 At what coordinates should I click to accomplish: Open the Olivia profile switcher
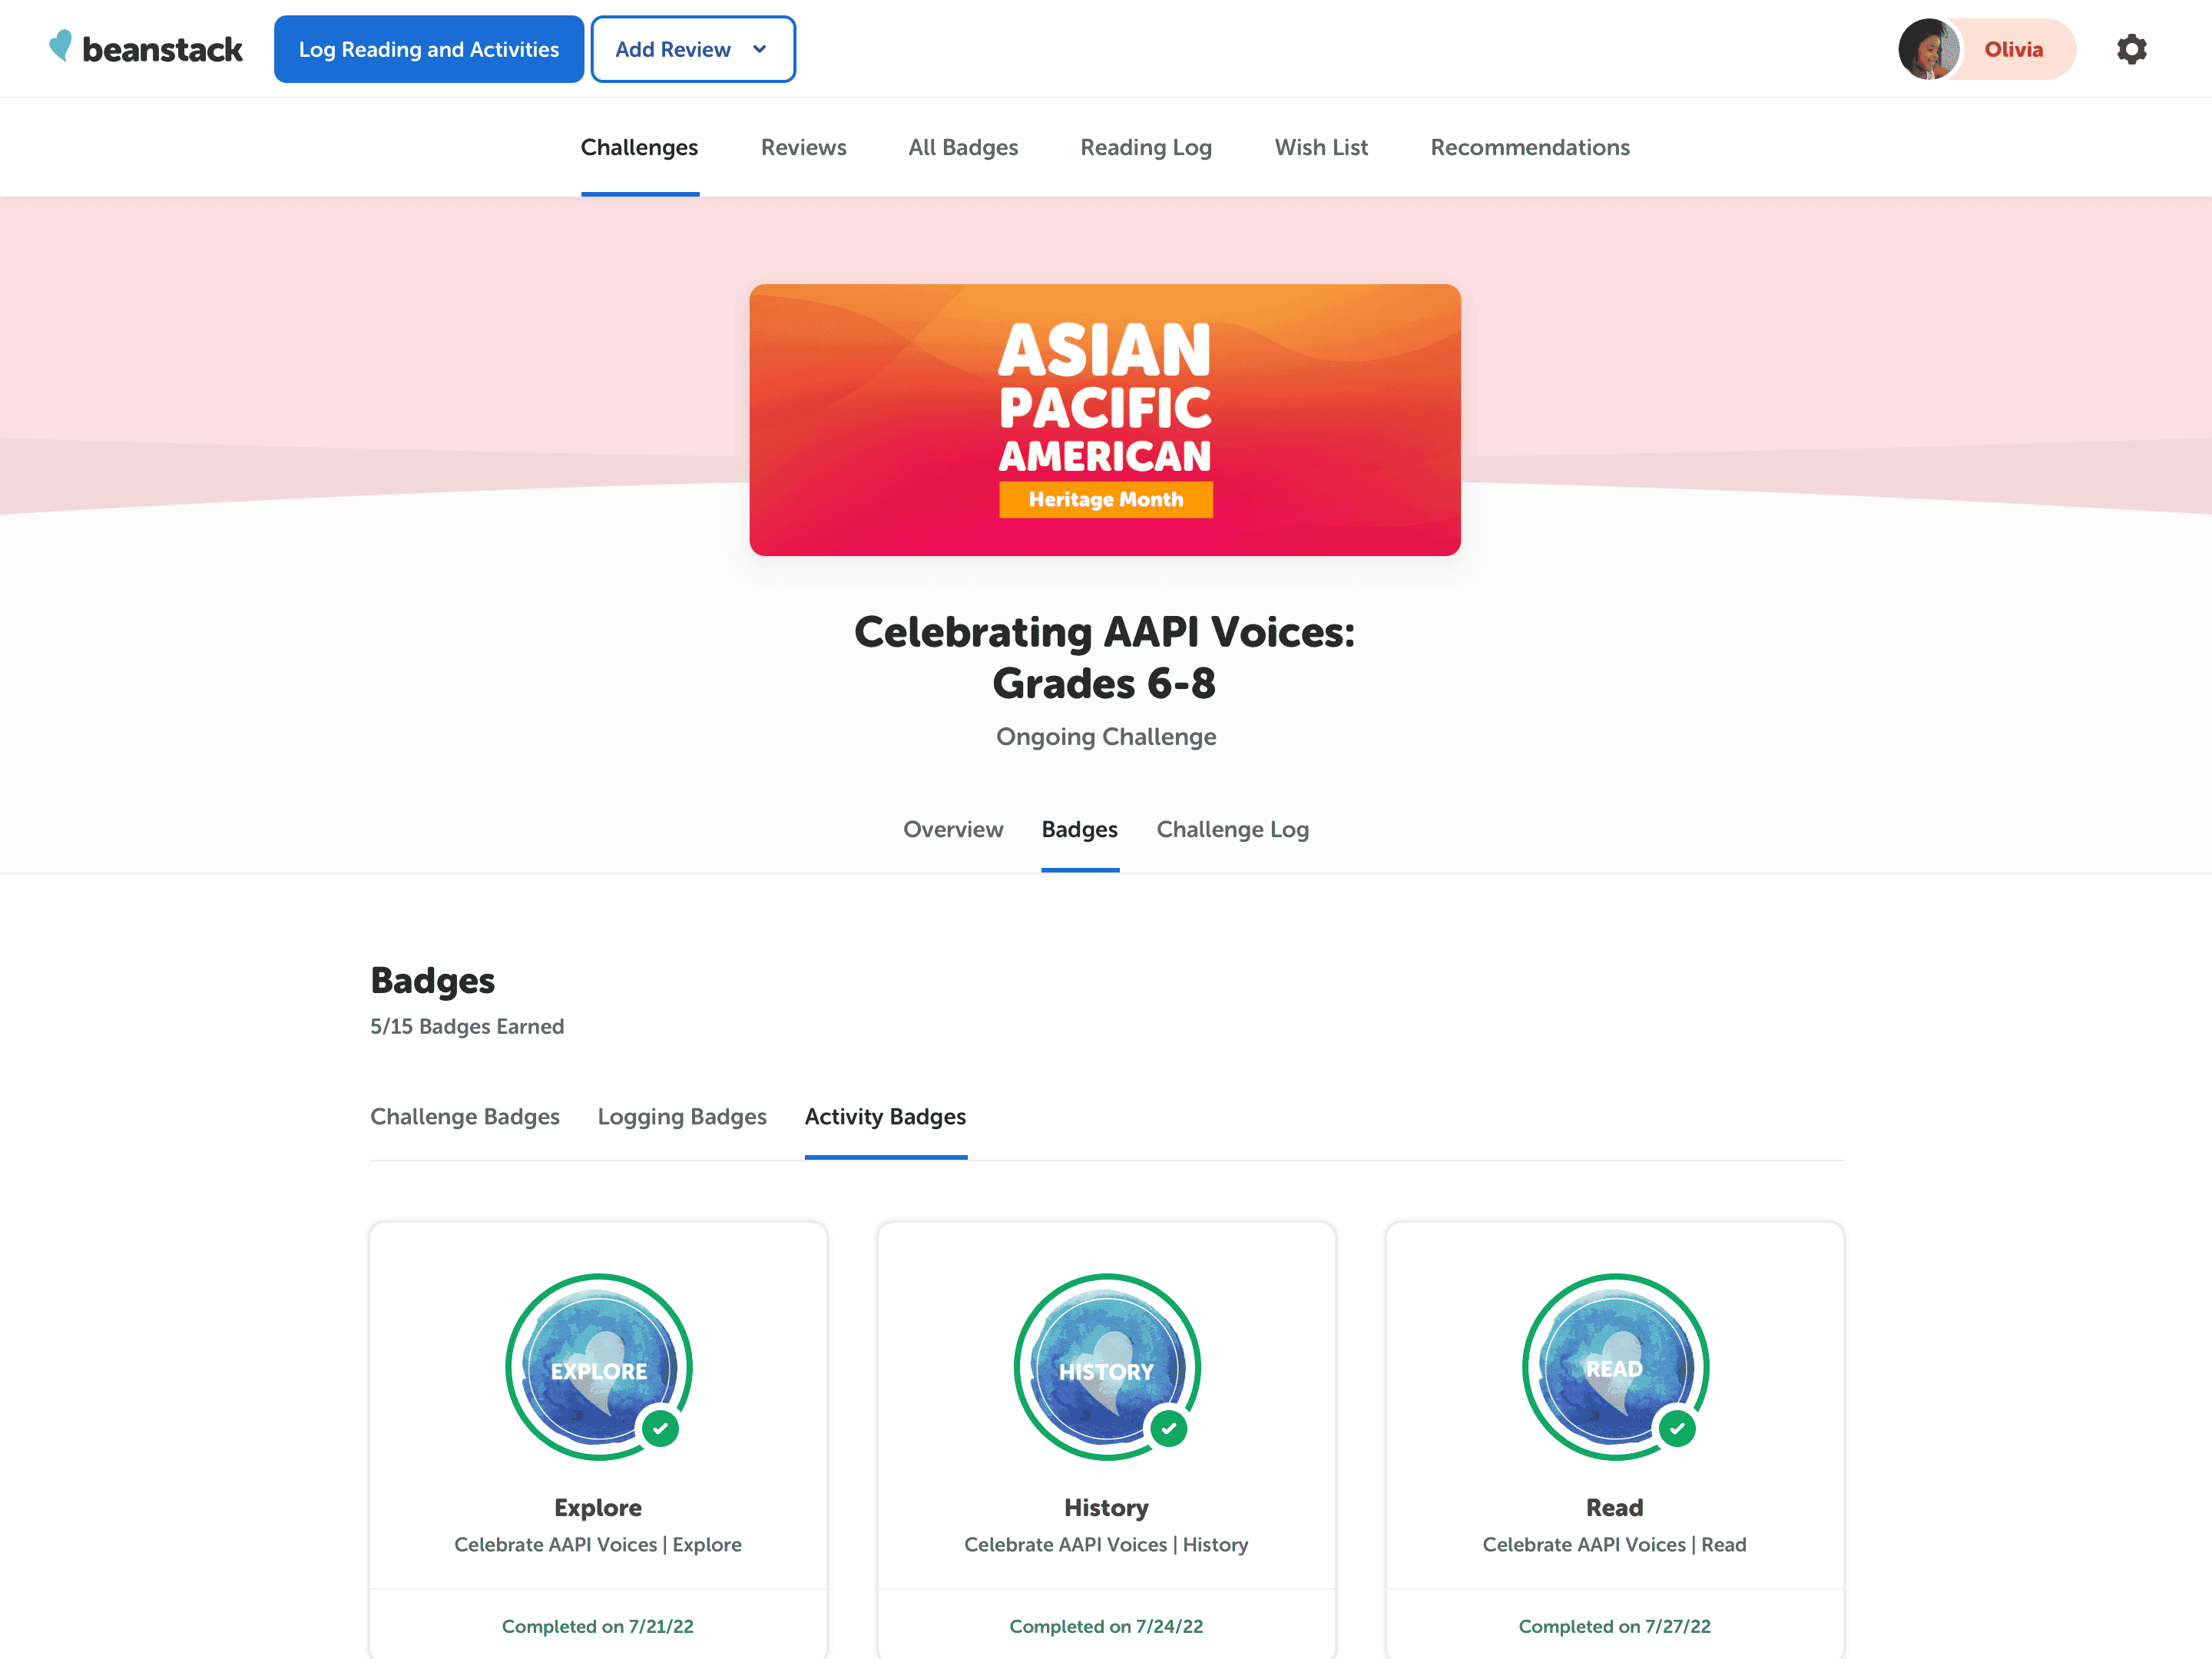pos(2012,49)
